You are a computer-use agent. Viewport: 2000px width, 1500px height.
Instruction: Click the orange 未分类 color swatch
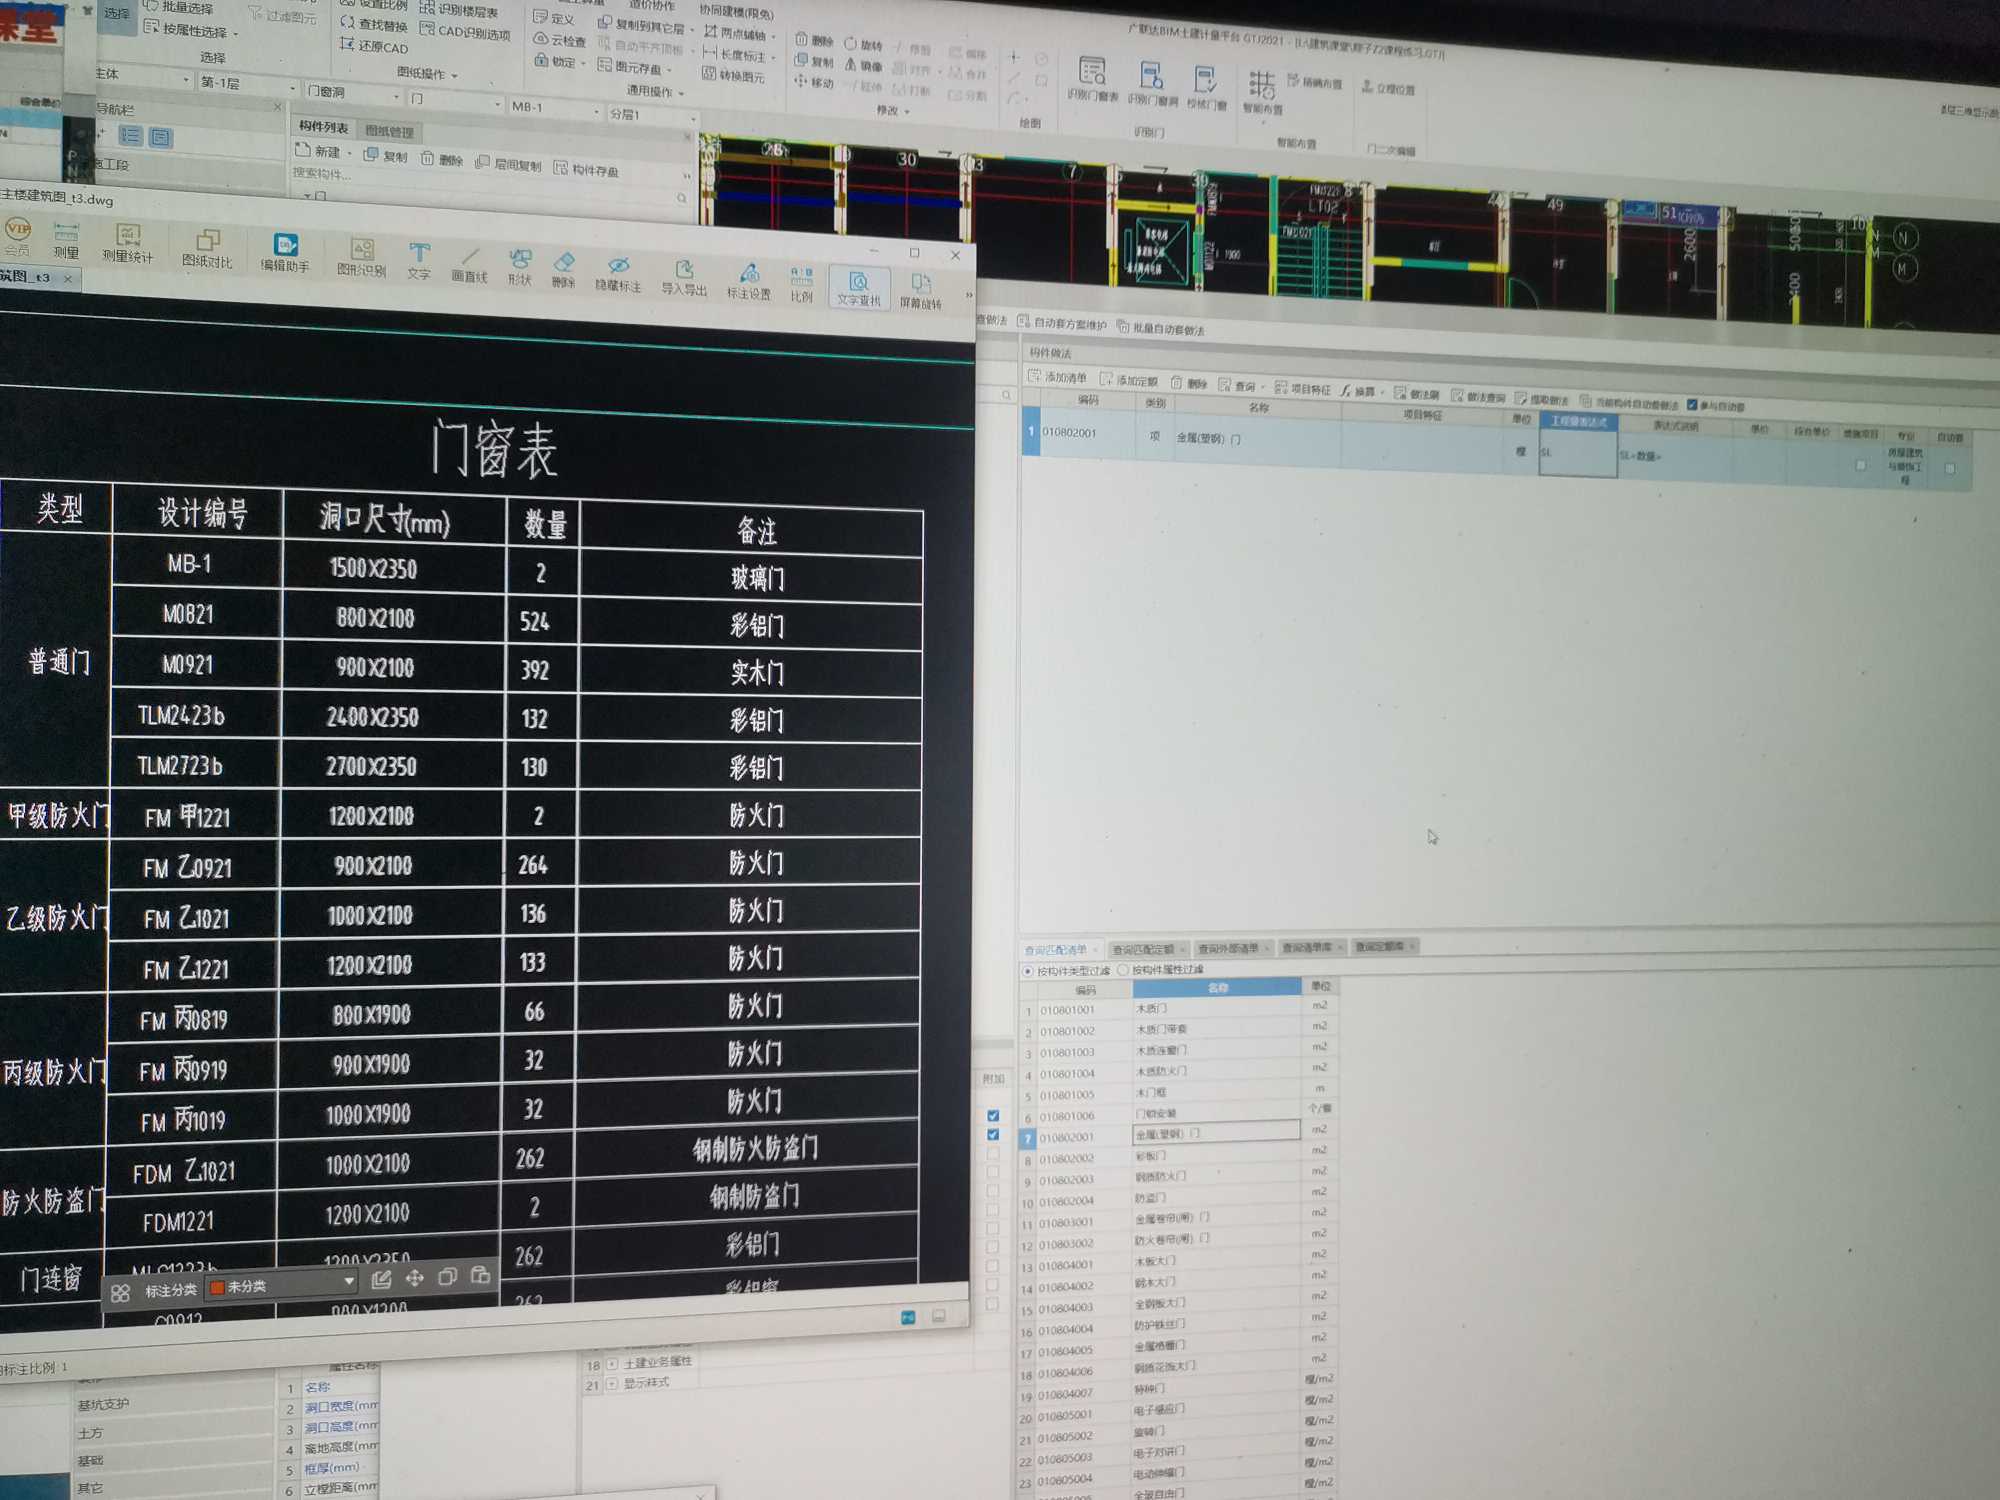pyautogui.click(x=216, y=1287)
